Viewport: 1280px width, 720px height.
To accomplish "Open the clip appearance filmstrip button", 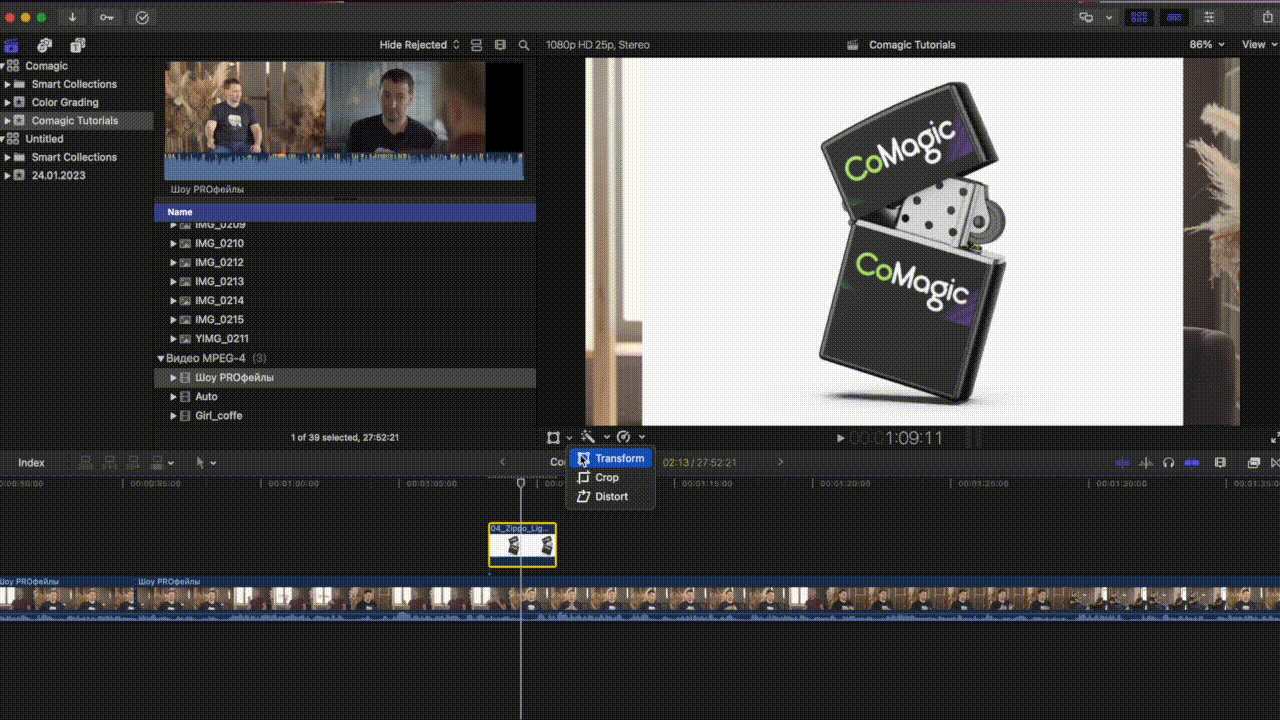I will pos(1220,462).
